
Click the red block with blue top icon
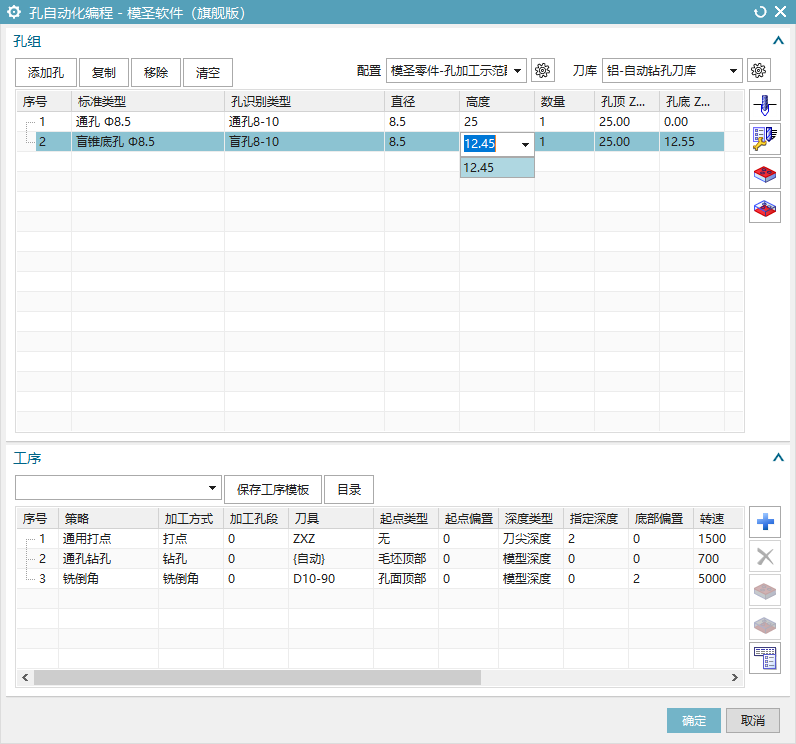click(x=765, y=207)
